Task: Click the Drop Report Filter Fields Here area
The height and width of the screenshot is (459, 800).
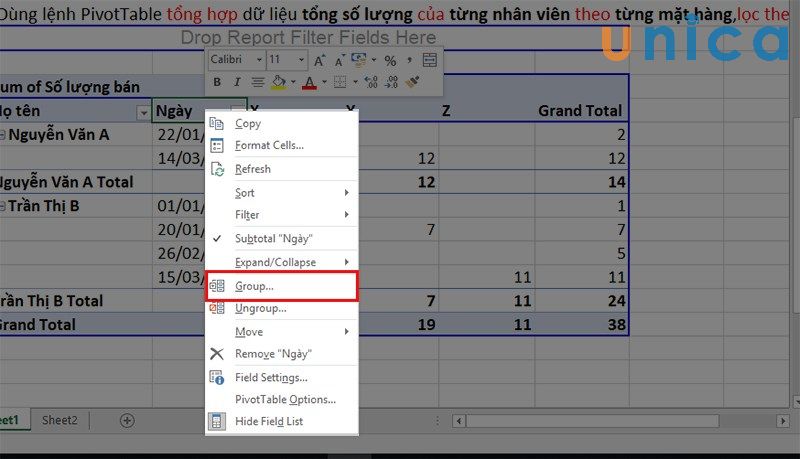Action: tap(308, 37)
